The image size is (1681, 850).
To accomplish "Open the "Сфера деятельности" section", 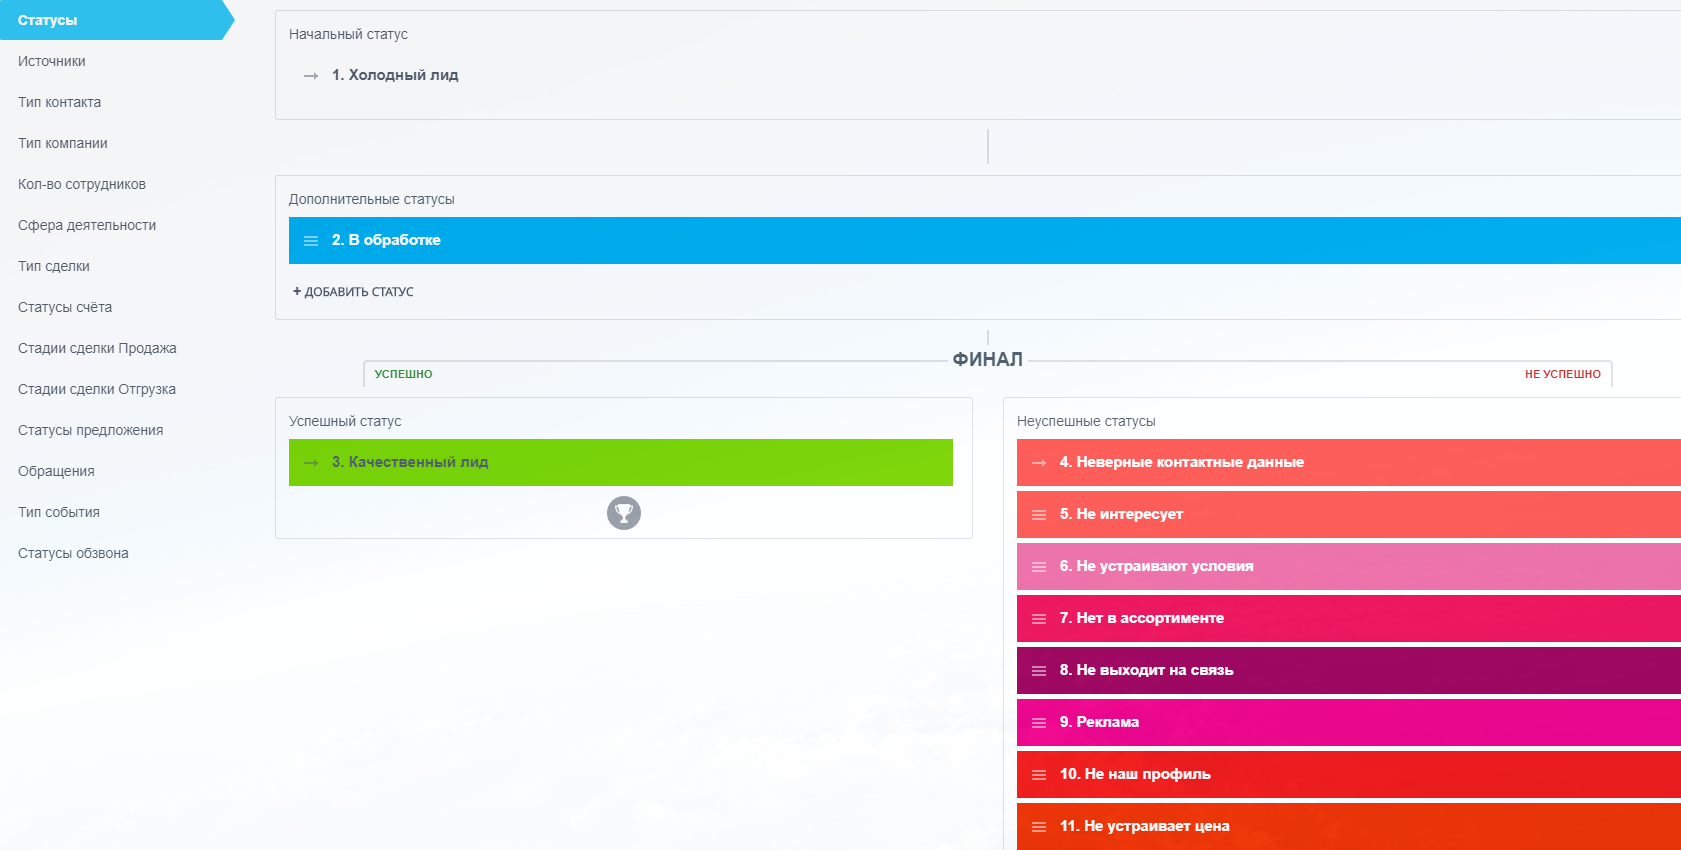I will click(x=87, y=225).
